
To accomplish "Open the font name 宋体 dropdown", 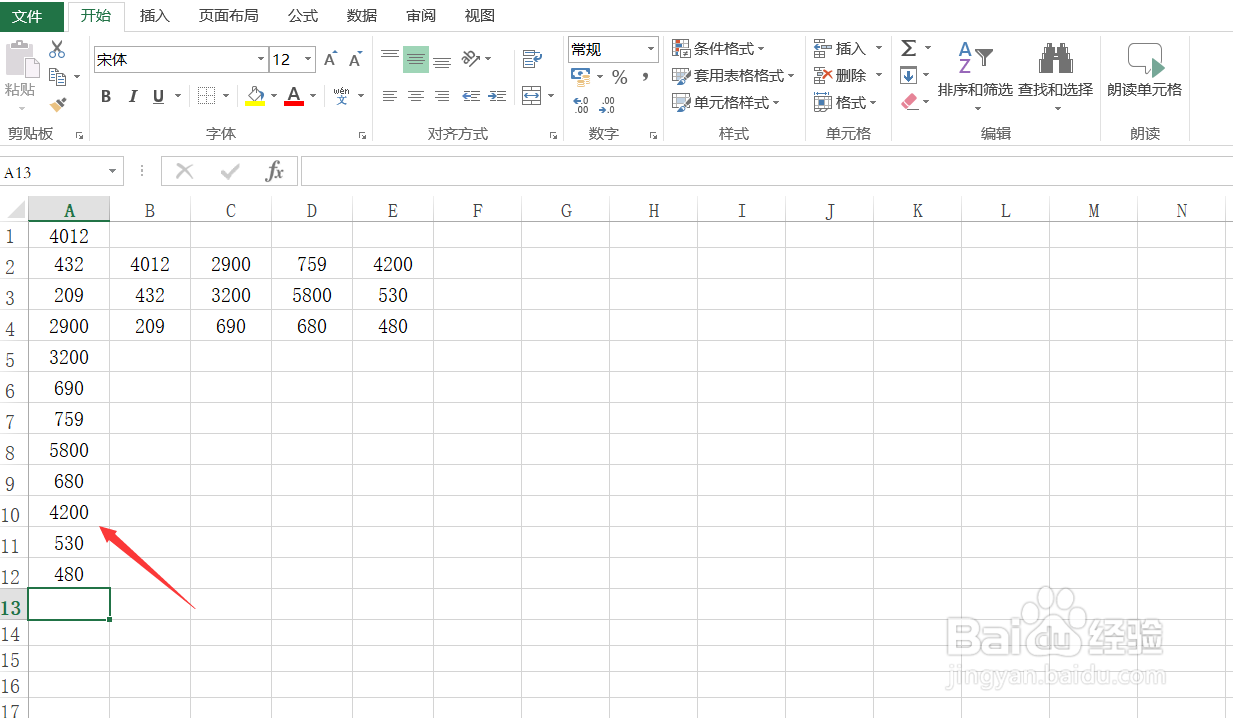I will tap(262, 60).
